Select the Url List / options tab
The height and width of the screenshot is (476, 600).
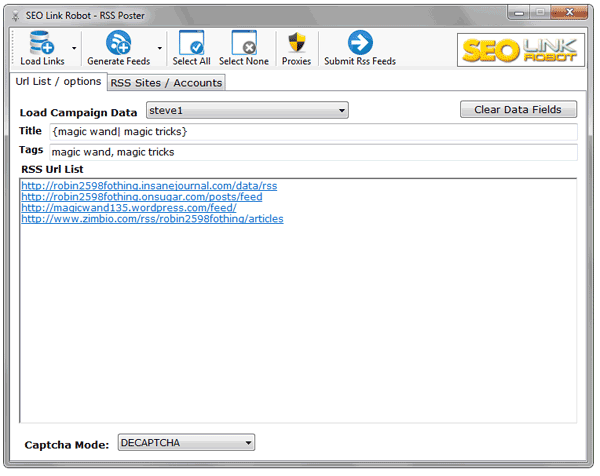tap(58, 81)
